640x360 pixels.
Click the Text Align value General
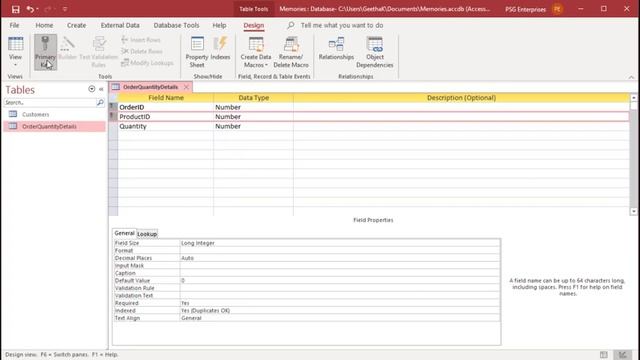[340, 318]
